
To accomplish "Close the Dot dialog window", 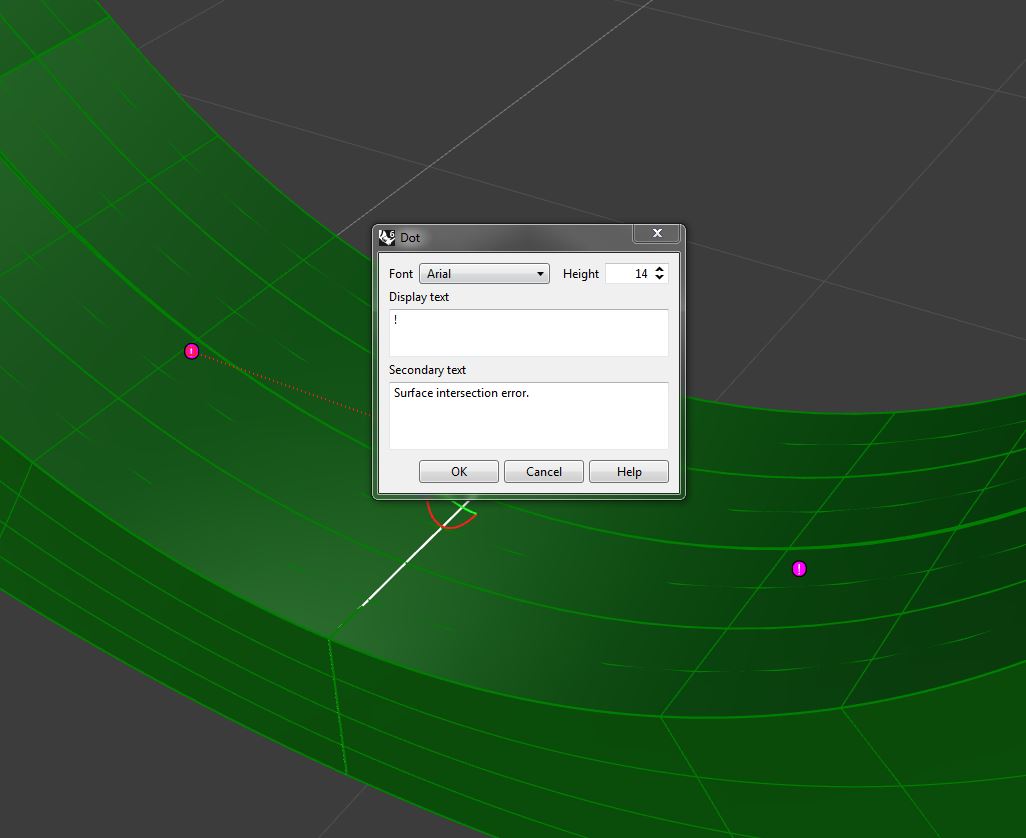I will point(657,234).
